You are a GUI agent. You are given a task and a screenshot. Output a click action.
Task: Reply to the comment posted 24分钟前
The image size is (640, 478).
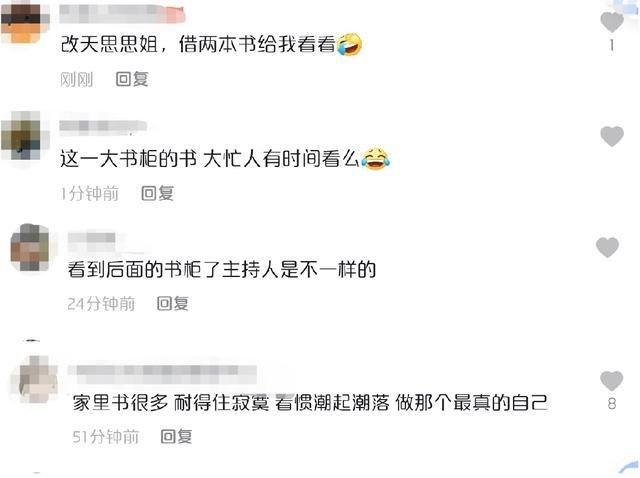173,303
